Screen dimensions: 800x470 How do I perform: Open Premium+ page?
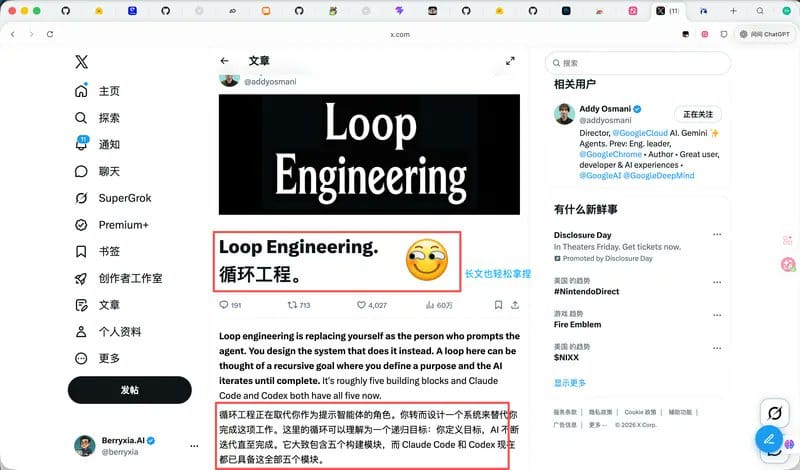click(112, 225)
